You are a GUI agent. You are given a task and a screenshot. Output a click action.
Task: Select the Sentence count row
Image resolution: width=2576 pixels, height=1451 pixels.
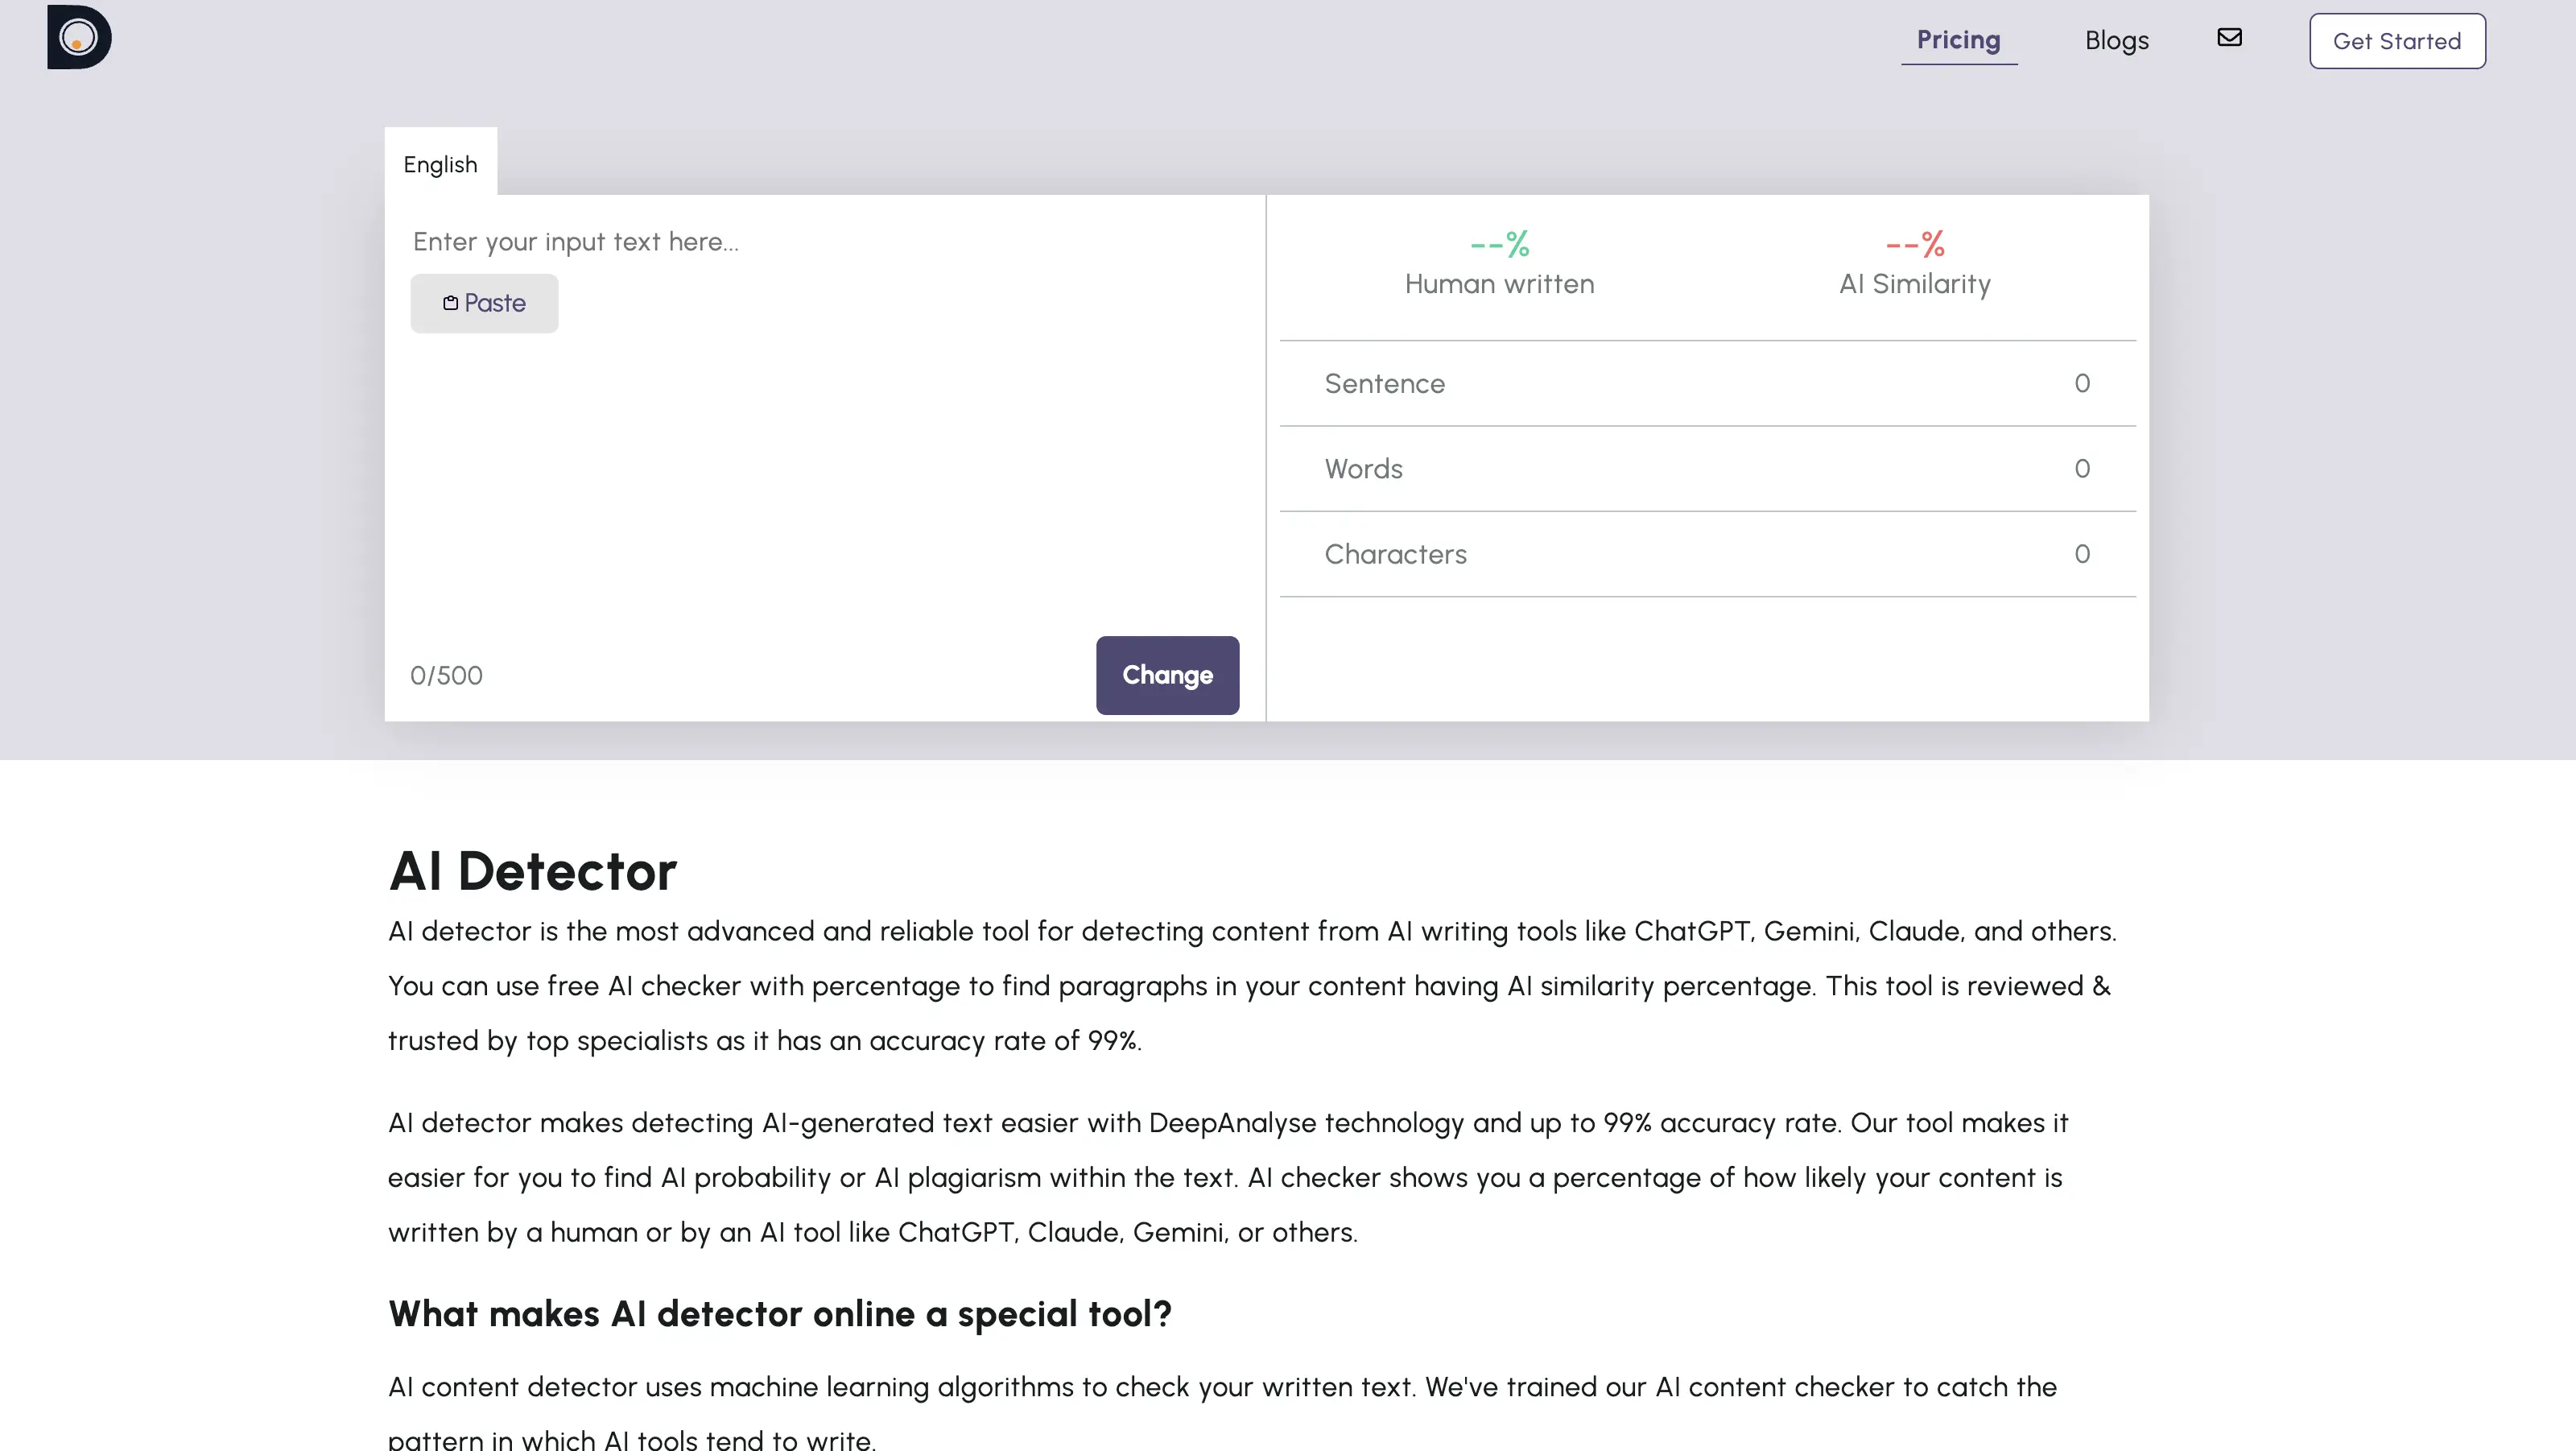[1706, 384]
